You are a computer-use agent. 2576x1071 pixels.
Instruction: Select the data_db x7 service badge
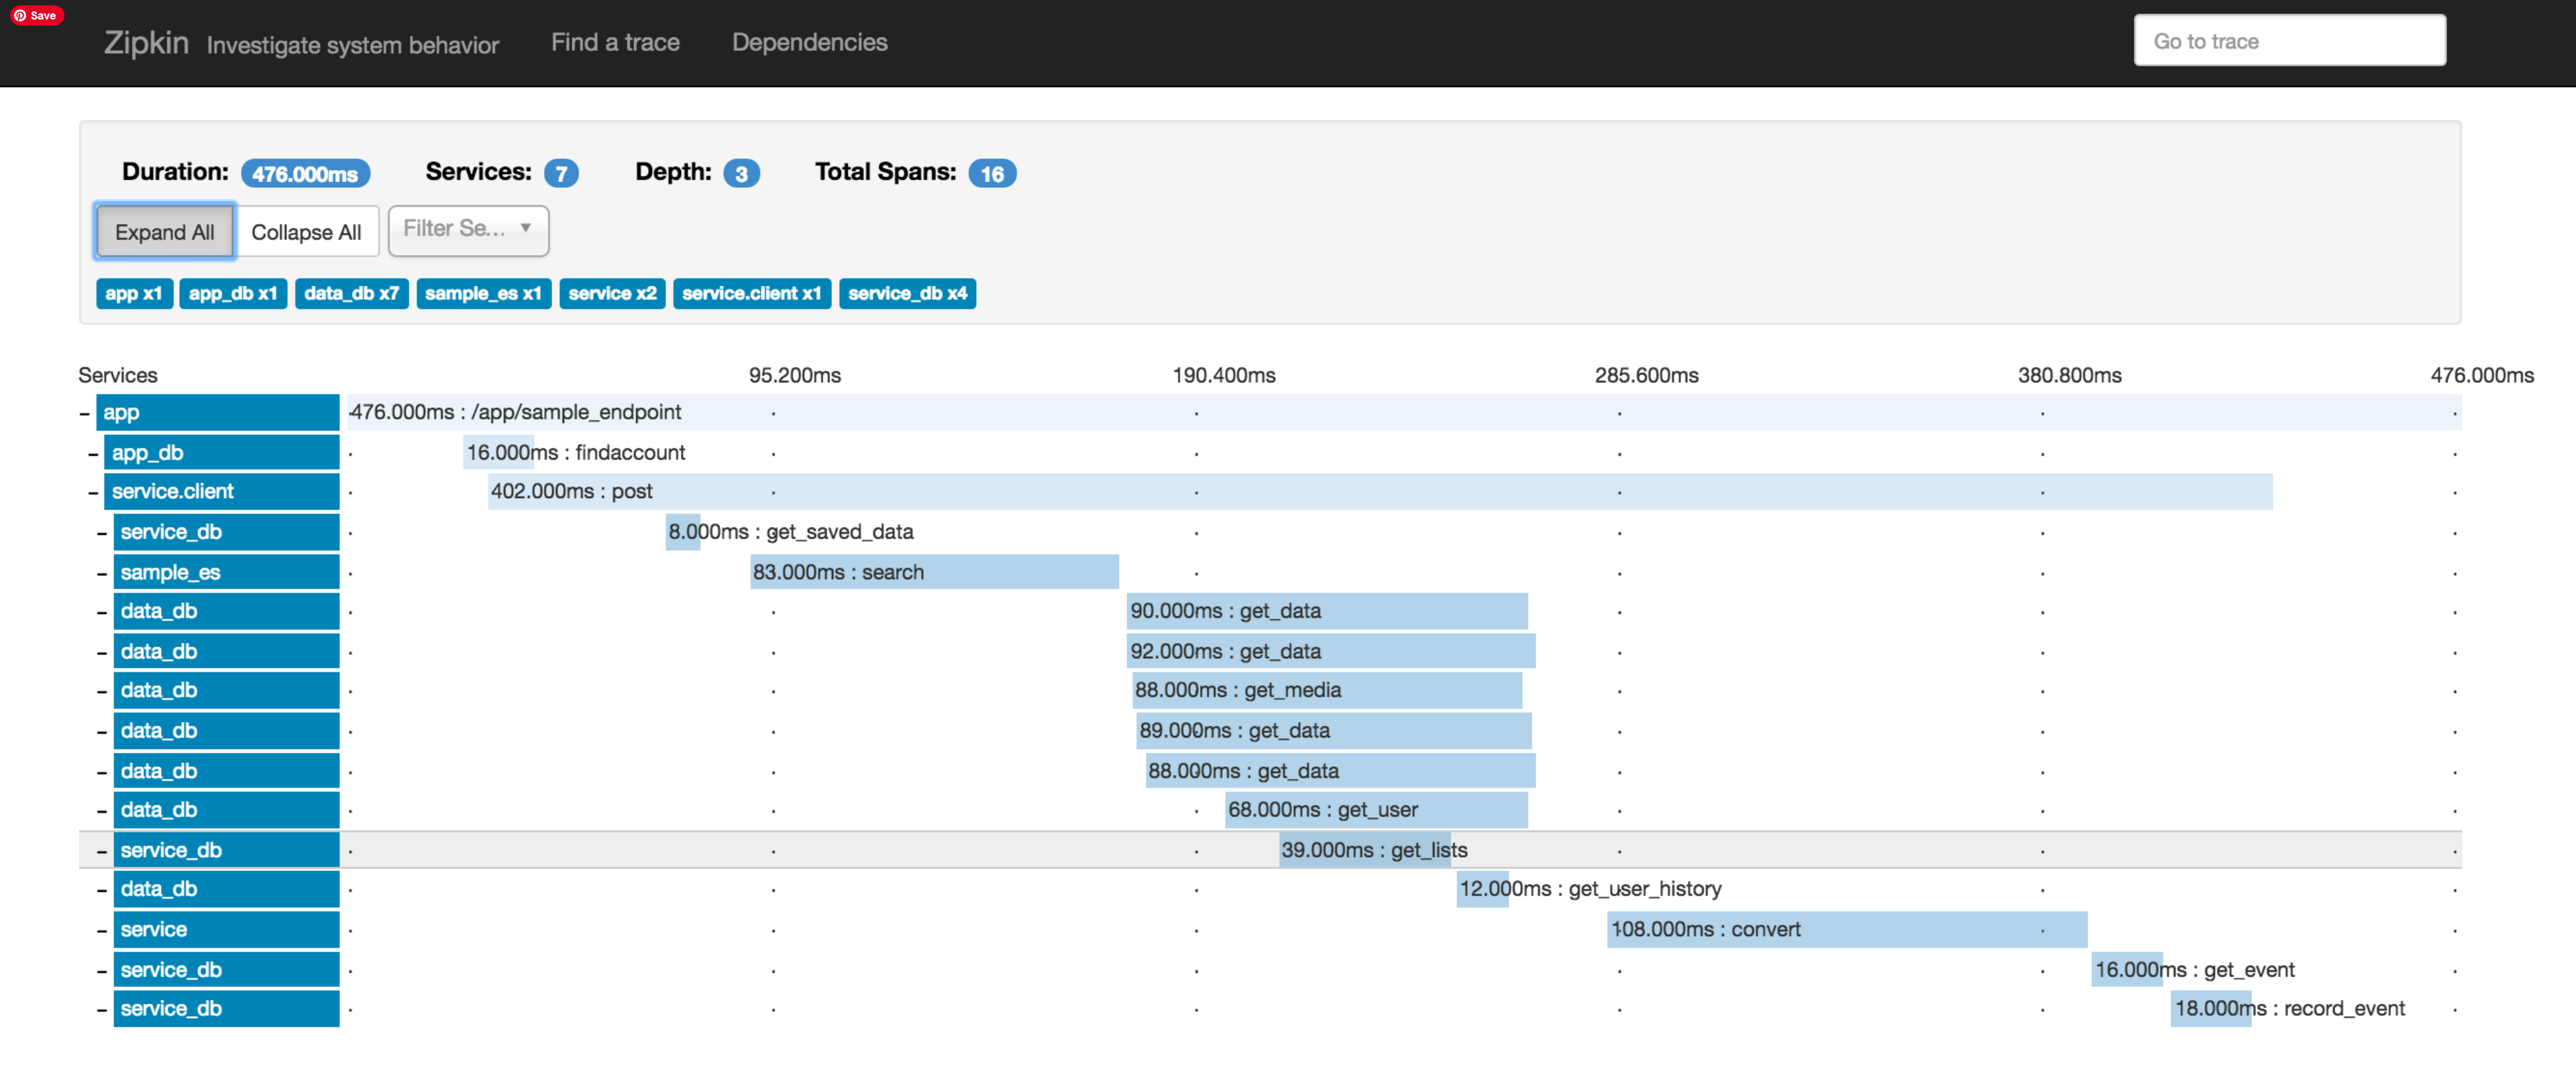(x=351, y=294)
